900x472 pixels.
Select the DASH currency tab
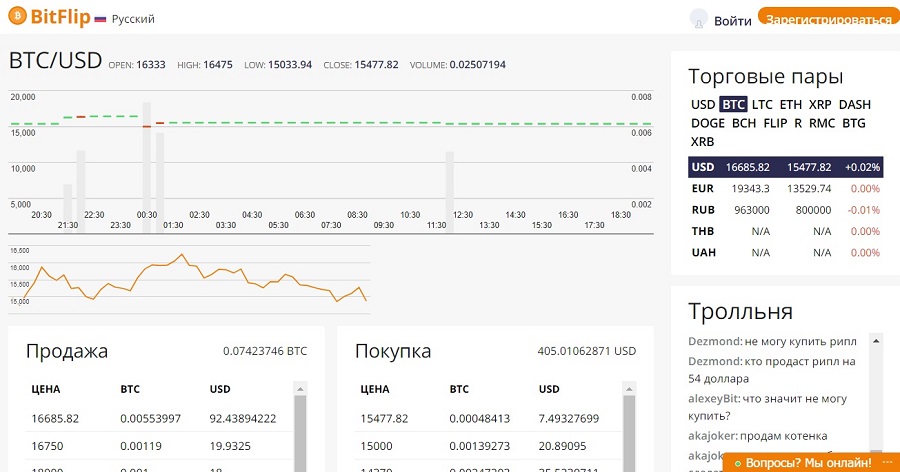point(855,105)
